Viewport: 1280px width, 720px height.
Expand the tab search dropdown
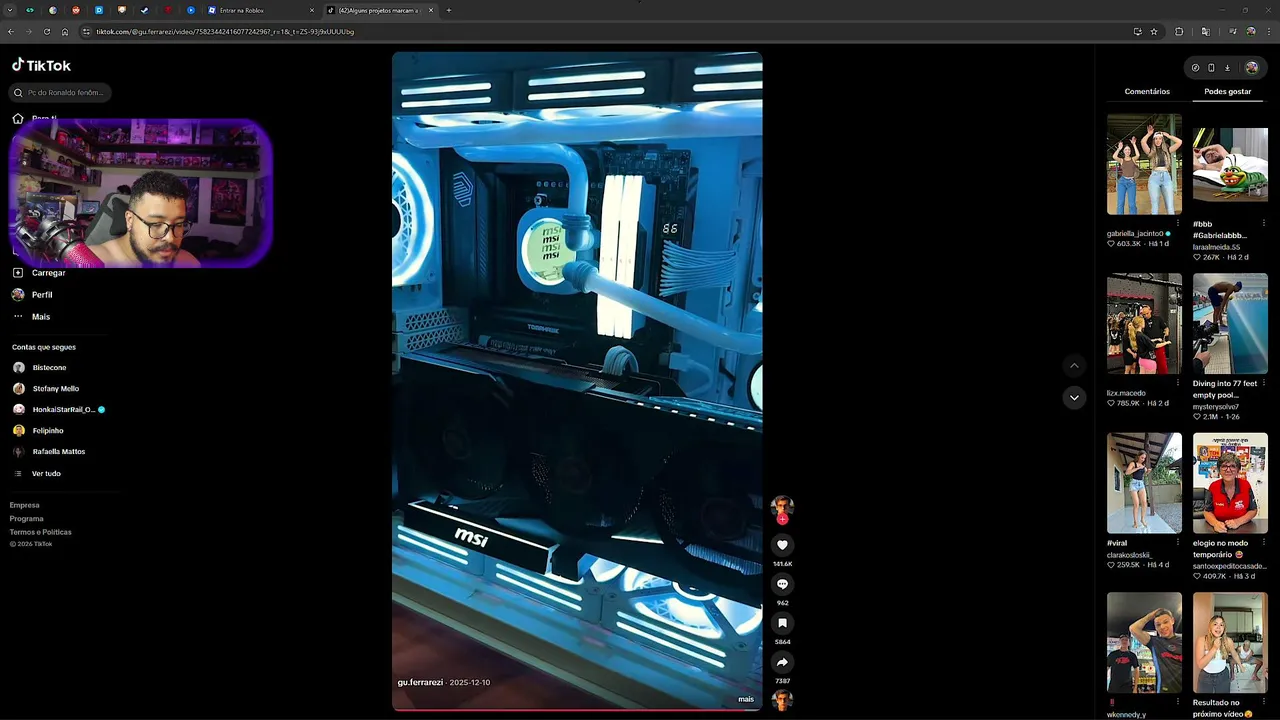coord(9,10)
